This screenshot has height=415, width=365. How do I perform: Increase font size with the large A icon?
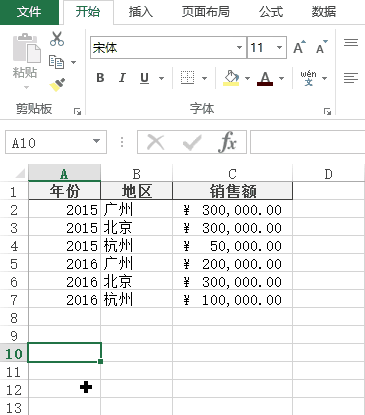coord(299,48)
